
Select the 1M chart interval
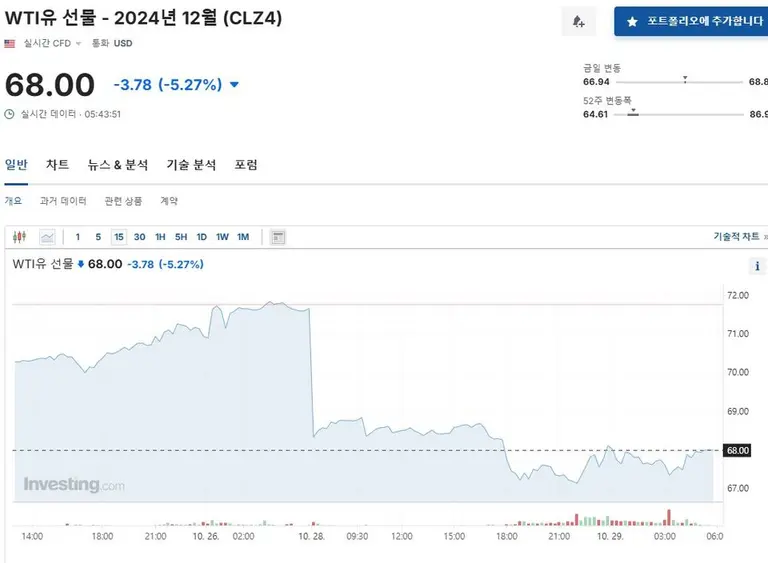pyautogui.click(x=243, y=237)
